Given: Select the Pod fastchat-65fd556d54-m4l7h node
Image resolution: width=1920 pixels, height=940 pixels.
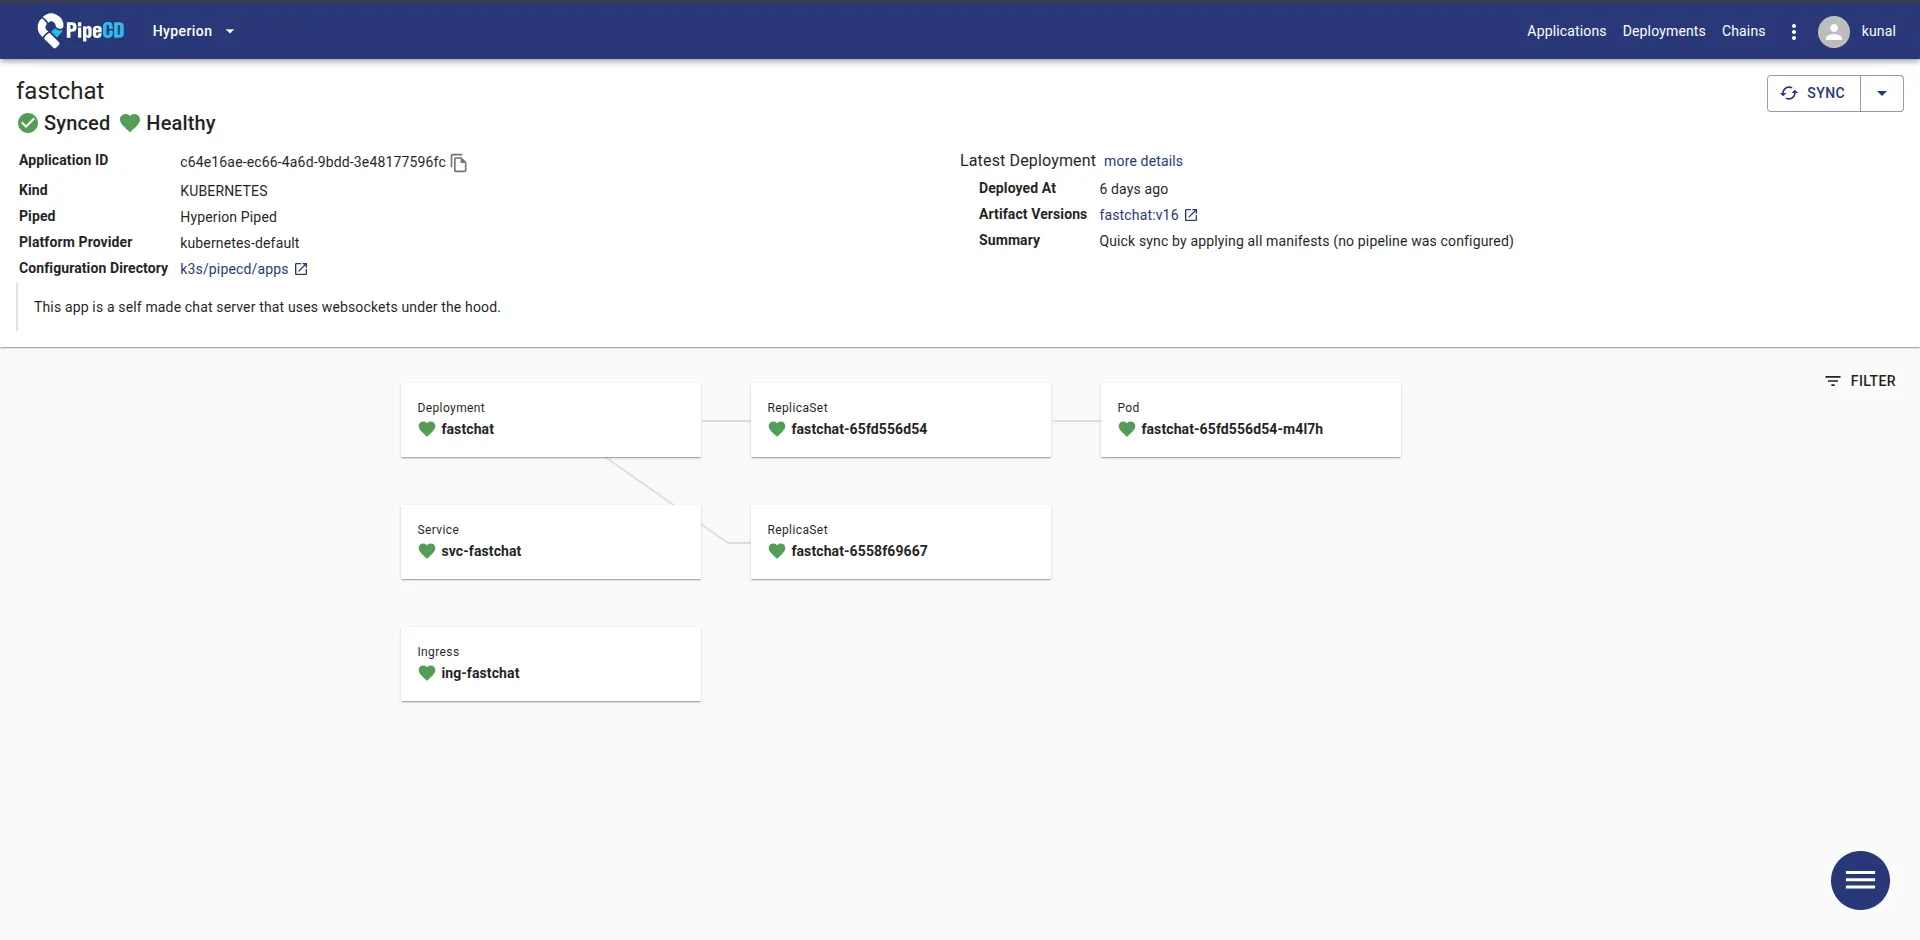Looking at the screenshot, I should [1251, 420].
